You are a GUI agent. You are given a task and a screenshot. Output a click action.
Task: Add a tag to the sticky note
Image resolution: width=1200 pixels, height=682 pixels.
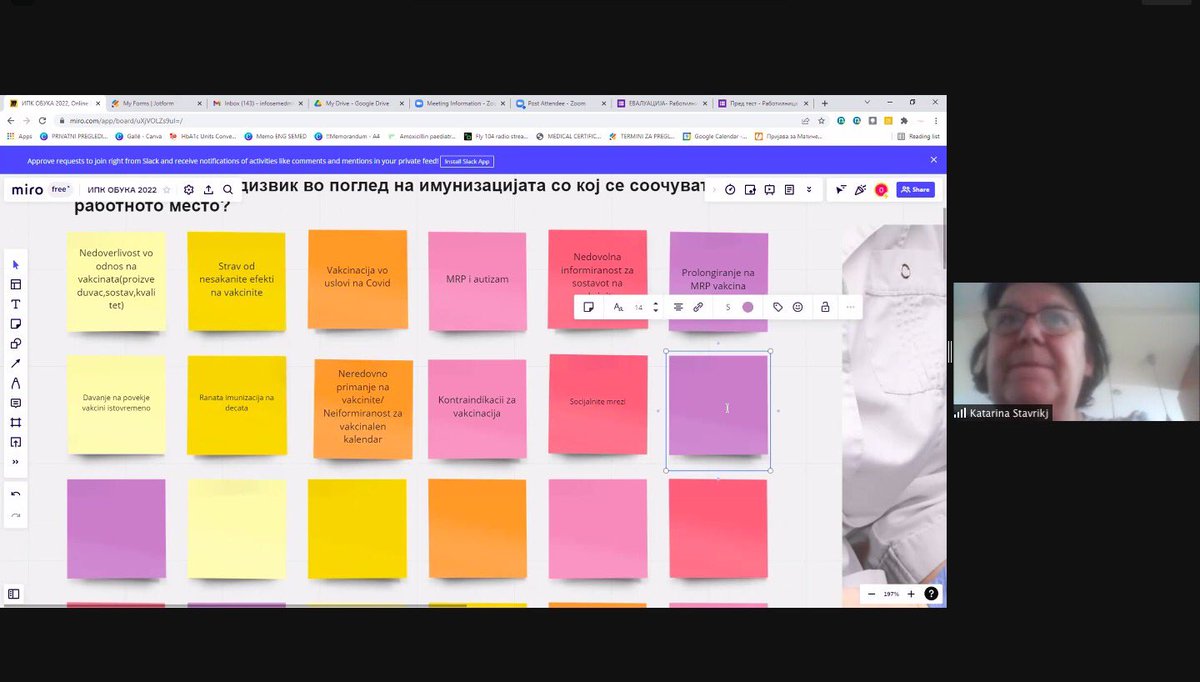[778, 307]
